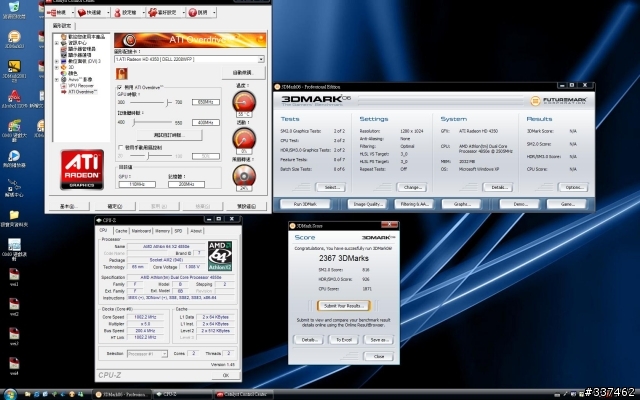
Task: Click Run 3DMark button
Action: [x=305, y=204]
